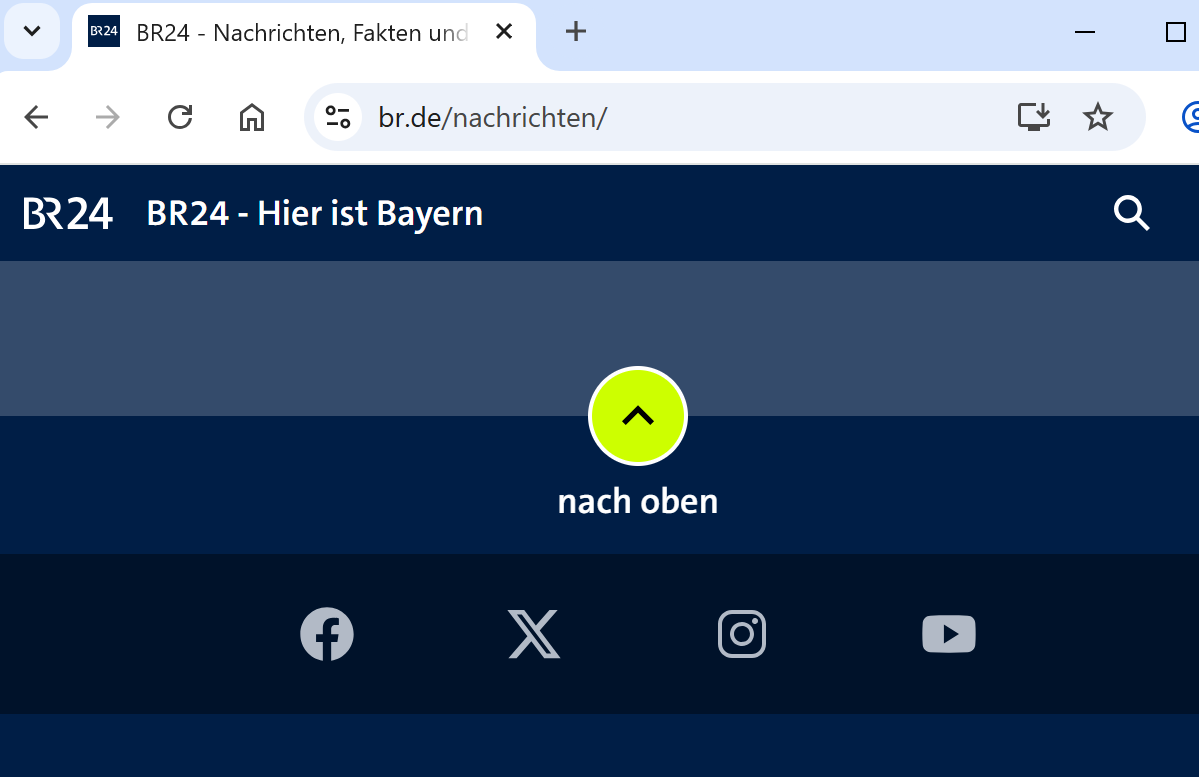The height and width of the screenshot is (777, 1199).
Task: Click the address bar URL br.de/nachrichten/
Action: click(x=492, y=118)
